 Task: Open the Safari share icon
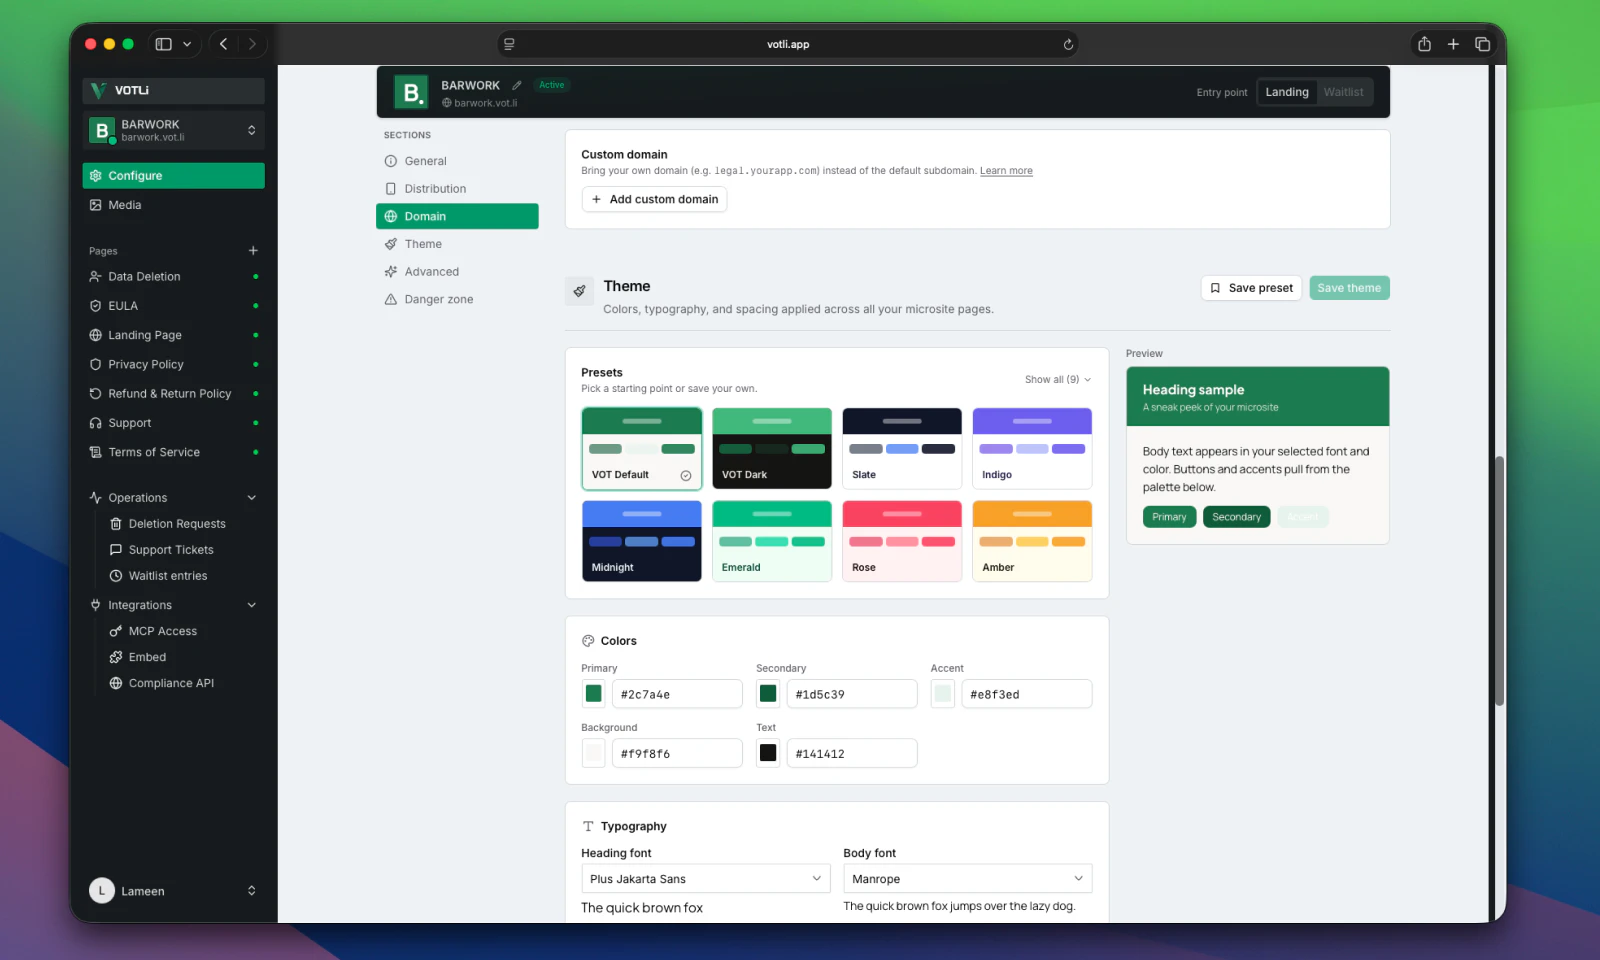tap(1424, 44)
